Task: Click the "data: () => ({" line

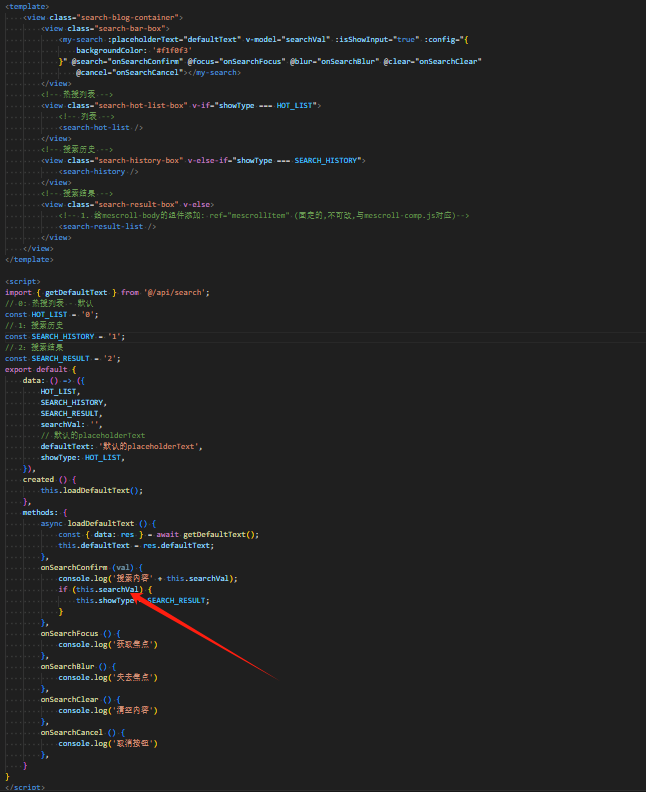Action: [54, 381]
